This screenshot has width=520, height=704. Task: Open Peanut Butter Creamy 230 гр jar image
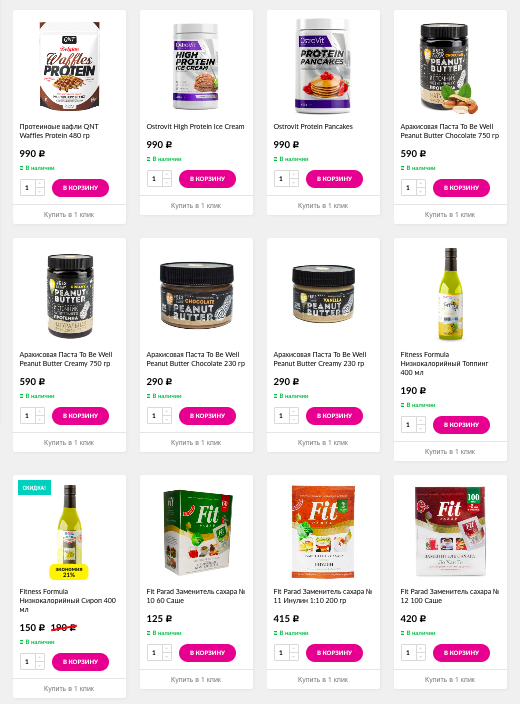coord(323,294)
